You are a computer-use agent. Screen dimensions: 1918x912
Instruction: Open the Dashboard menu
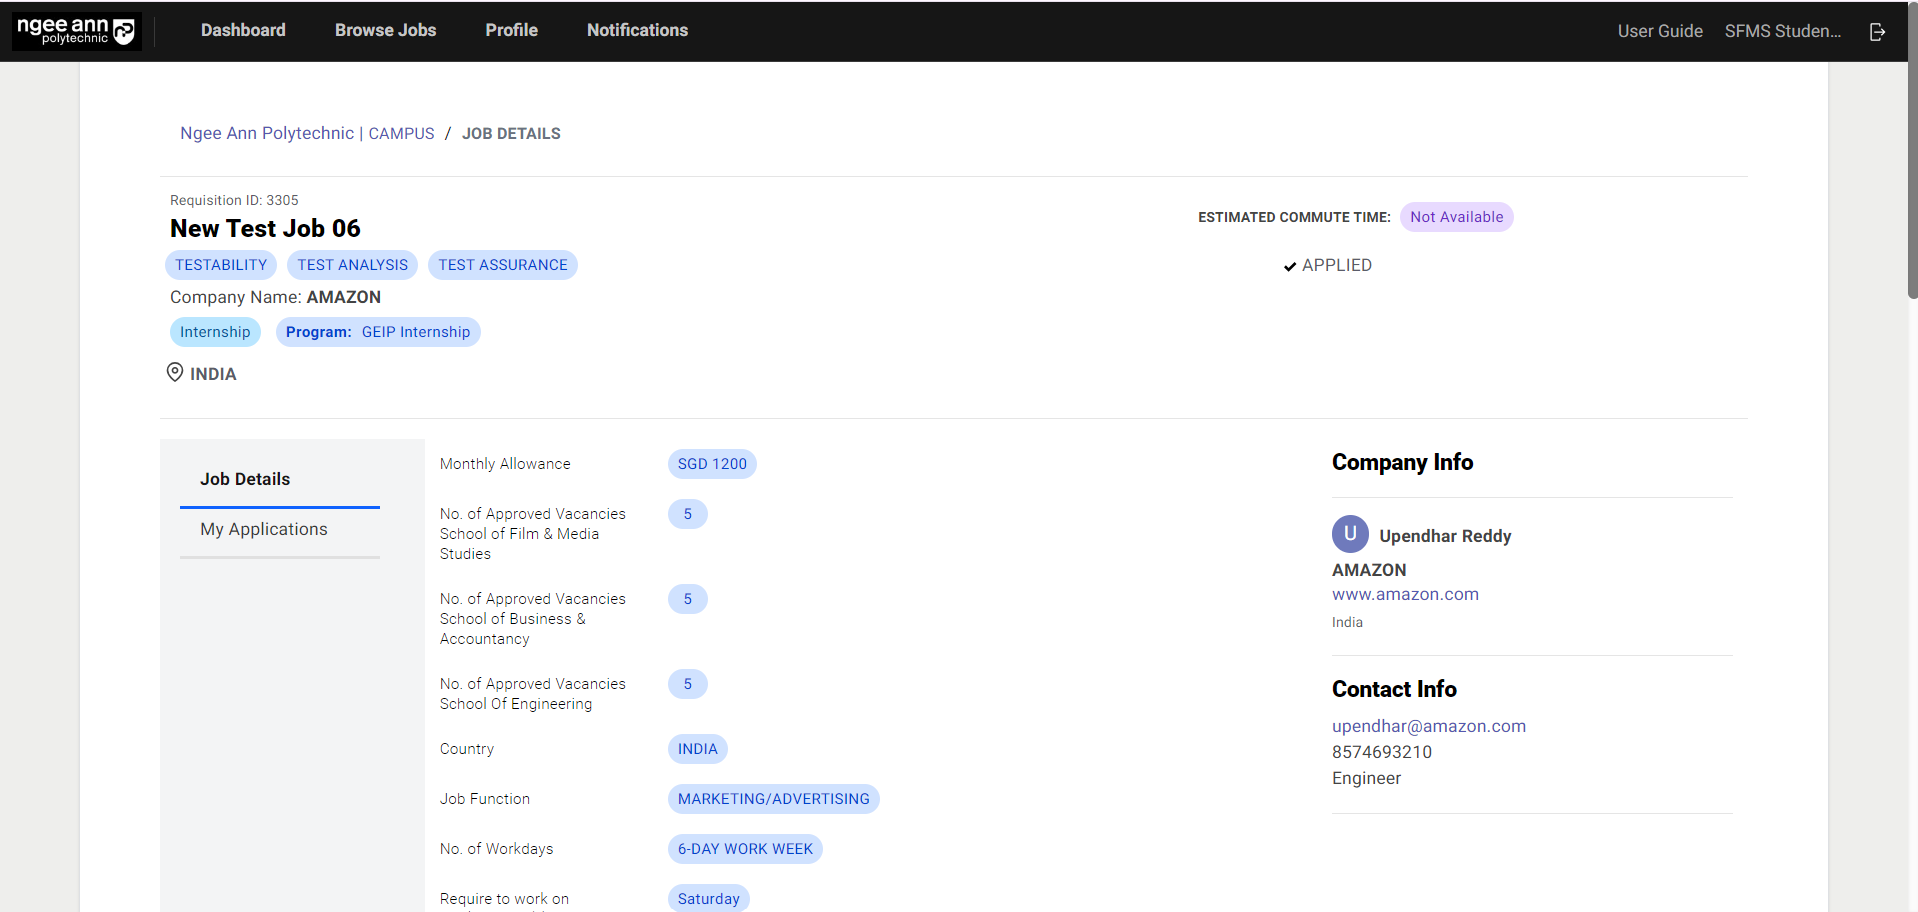[243, 30]
